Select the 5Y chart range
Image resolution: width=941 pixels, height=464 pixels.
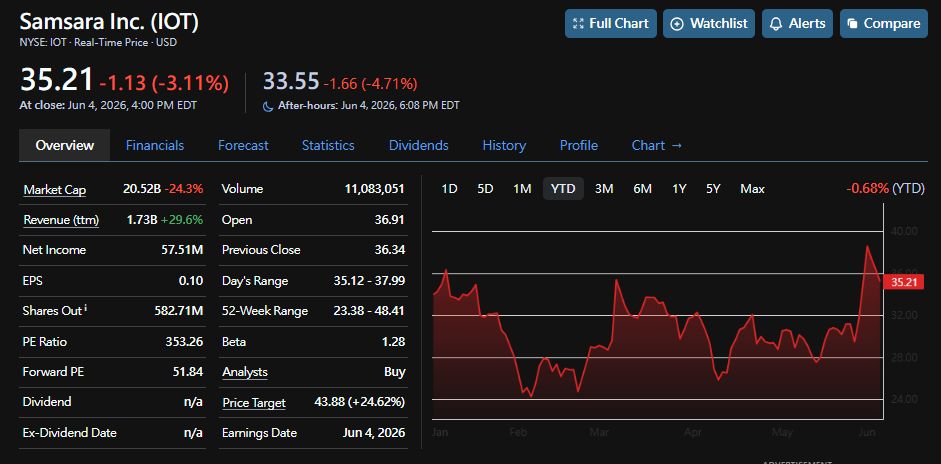click(713, 189)
